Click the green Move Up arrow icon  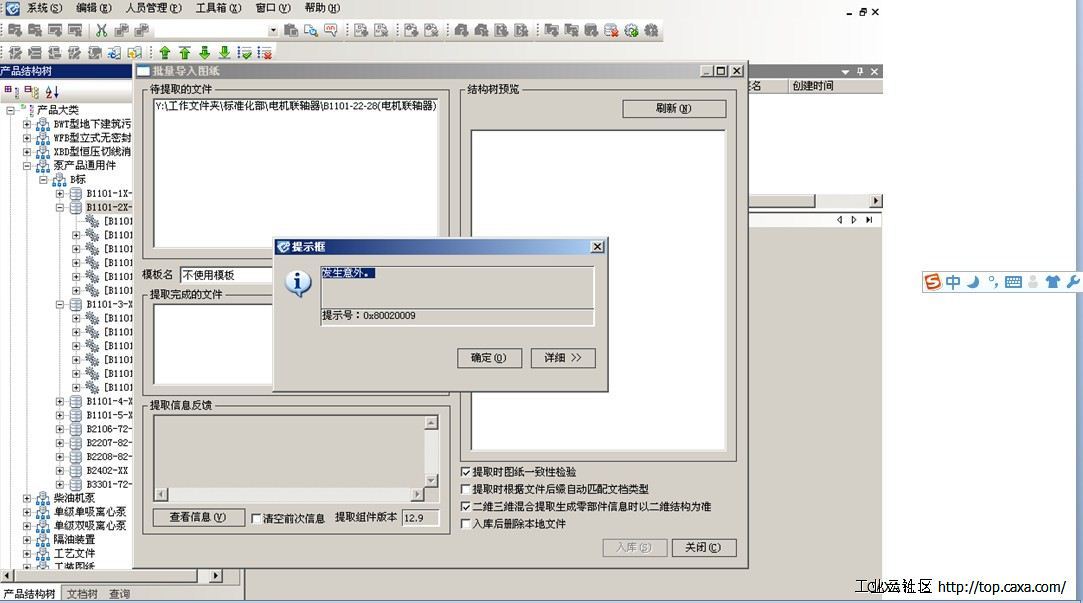[164, 52]
